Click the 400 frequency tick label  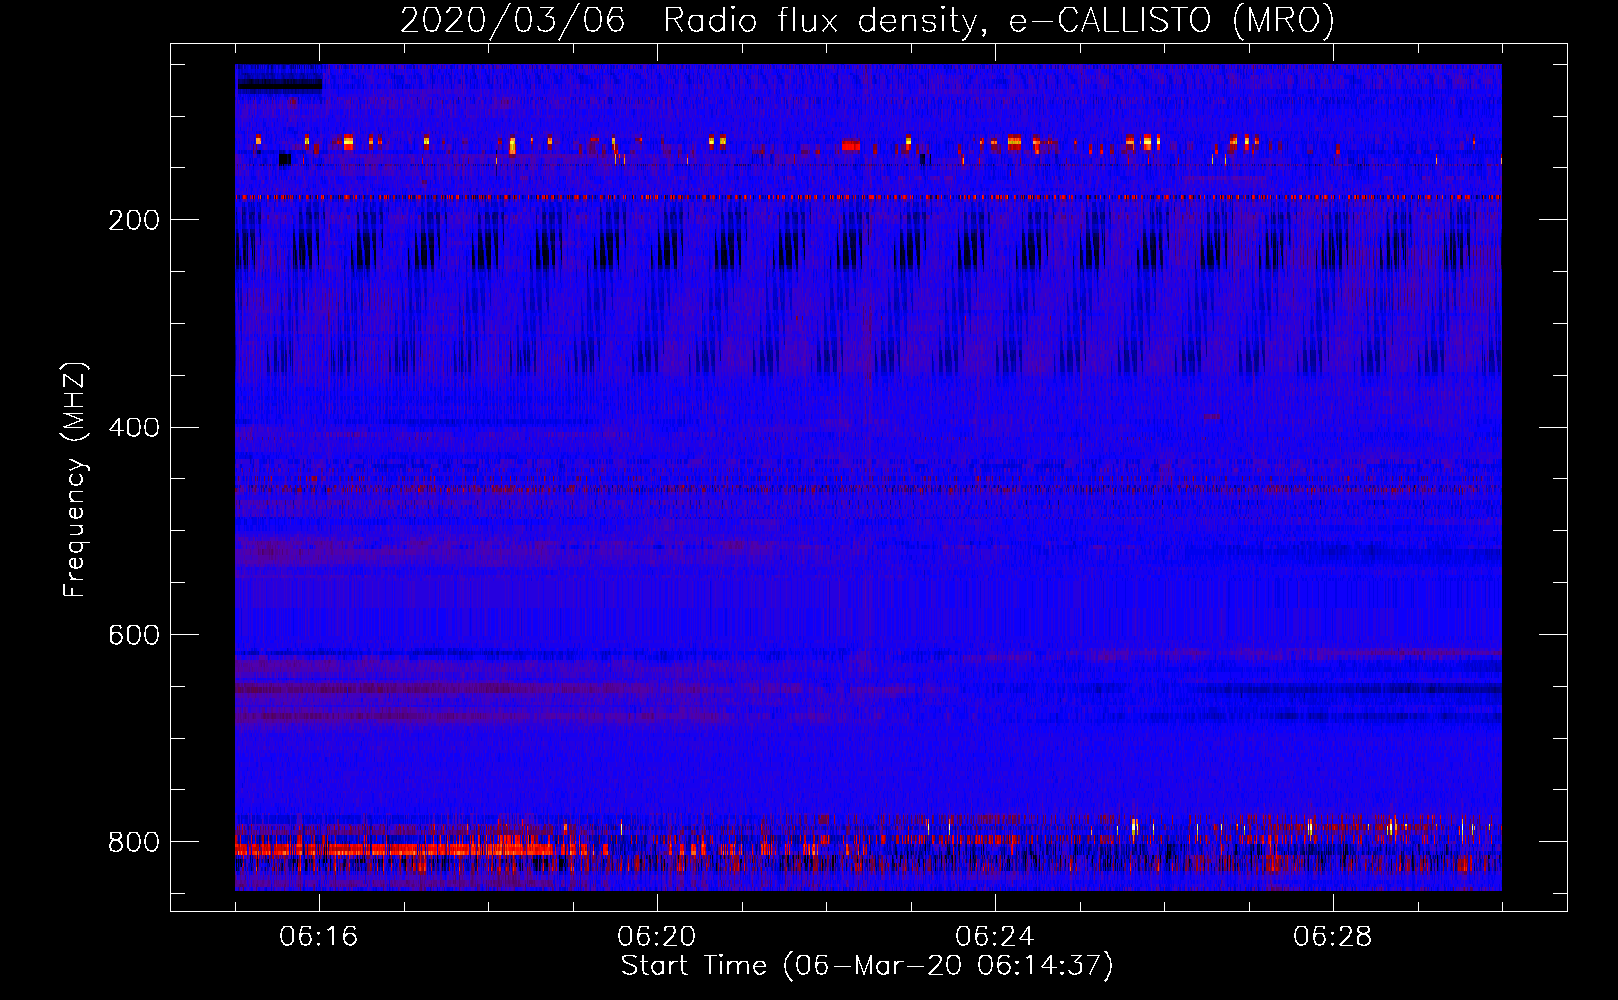[x=133, y=428]
